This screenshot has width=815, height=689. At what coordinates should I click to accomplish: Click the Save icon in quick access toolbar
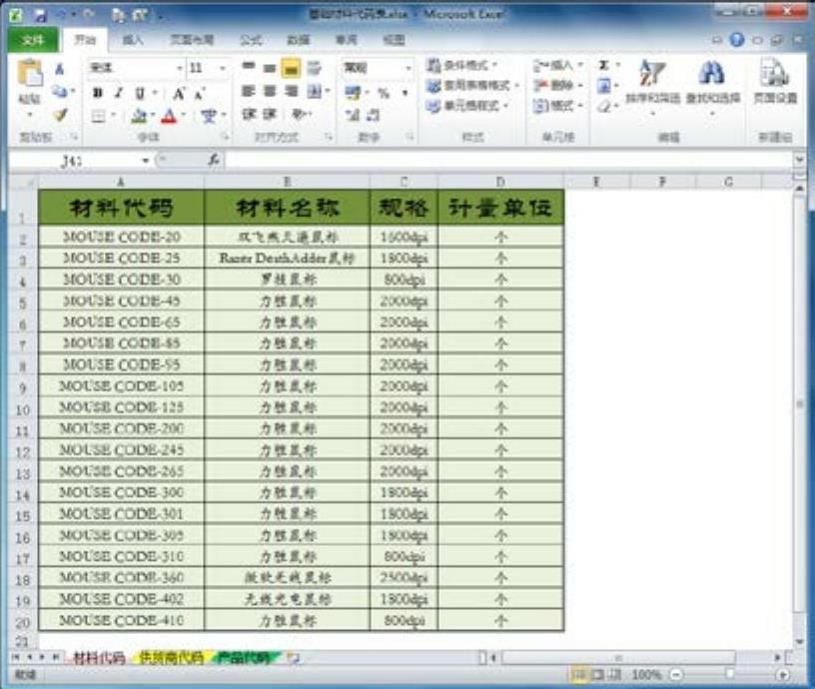tap(40, 15)
